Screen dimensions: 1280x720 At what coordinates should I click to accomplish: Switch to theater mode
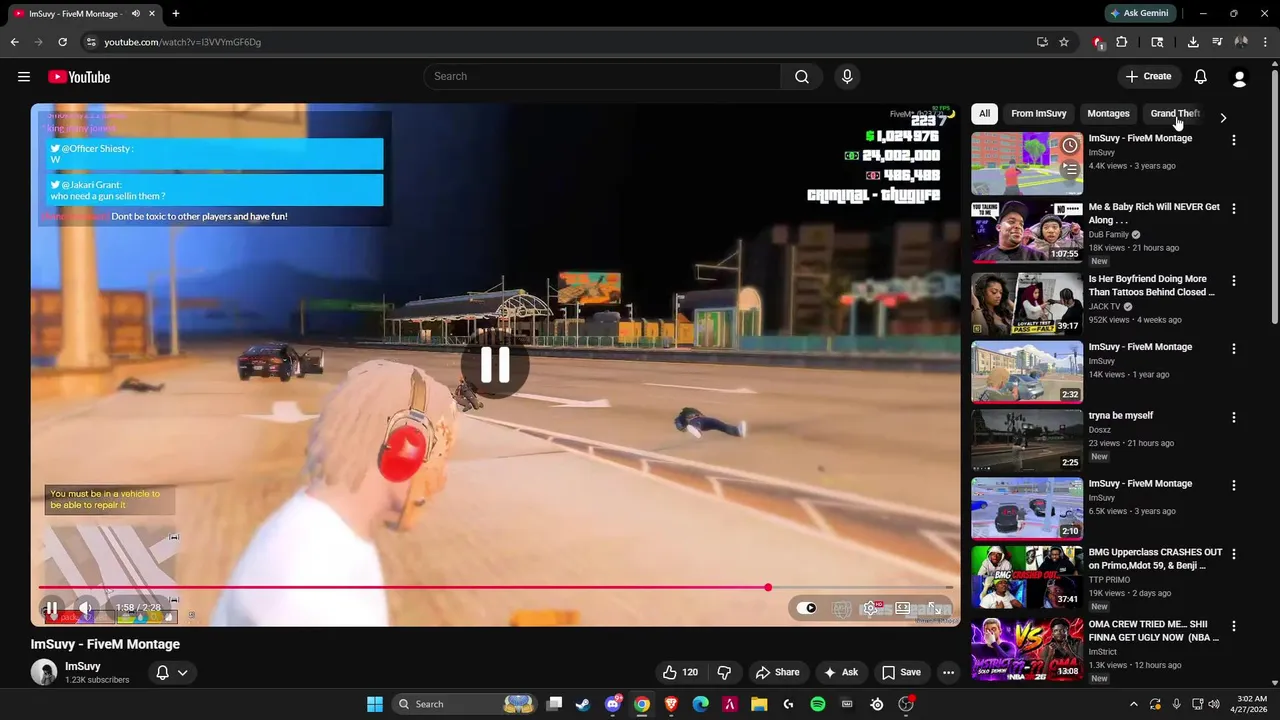[x=903, y=608]
